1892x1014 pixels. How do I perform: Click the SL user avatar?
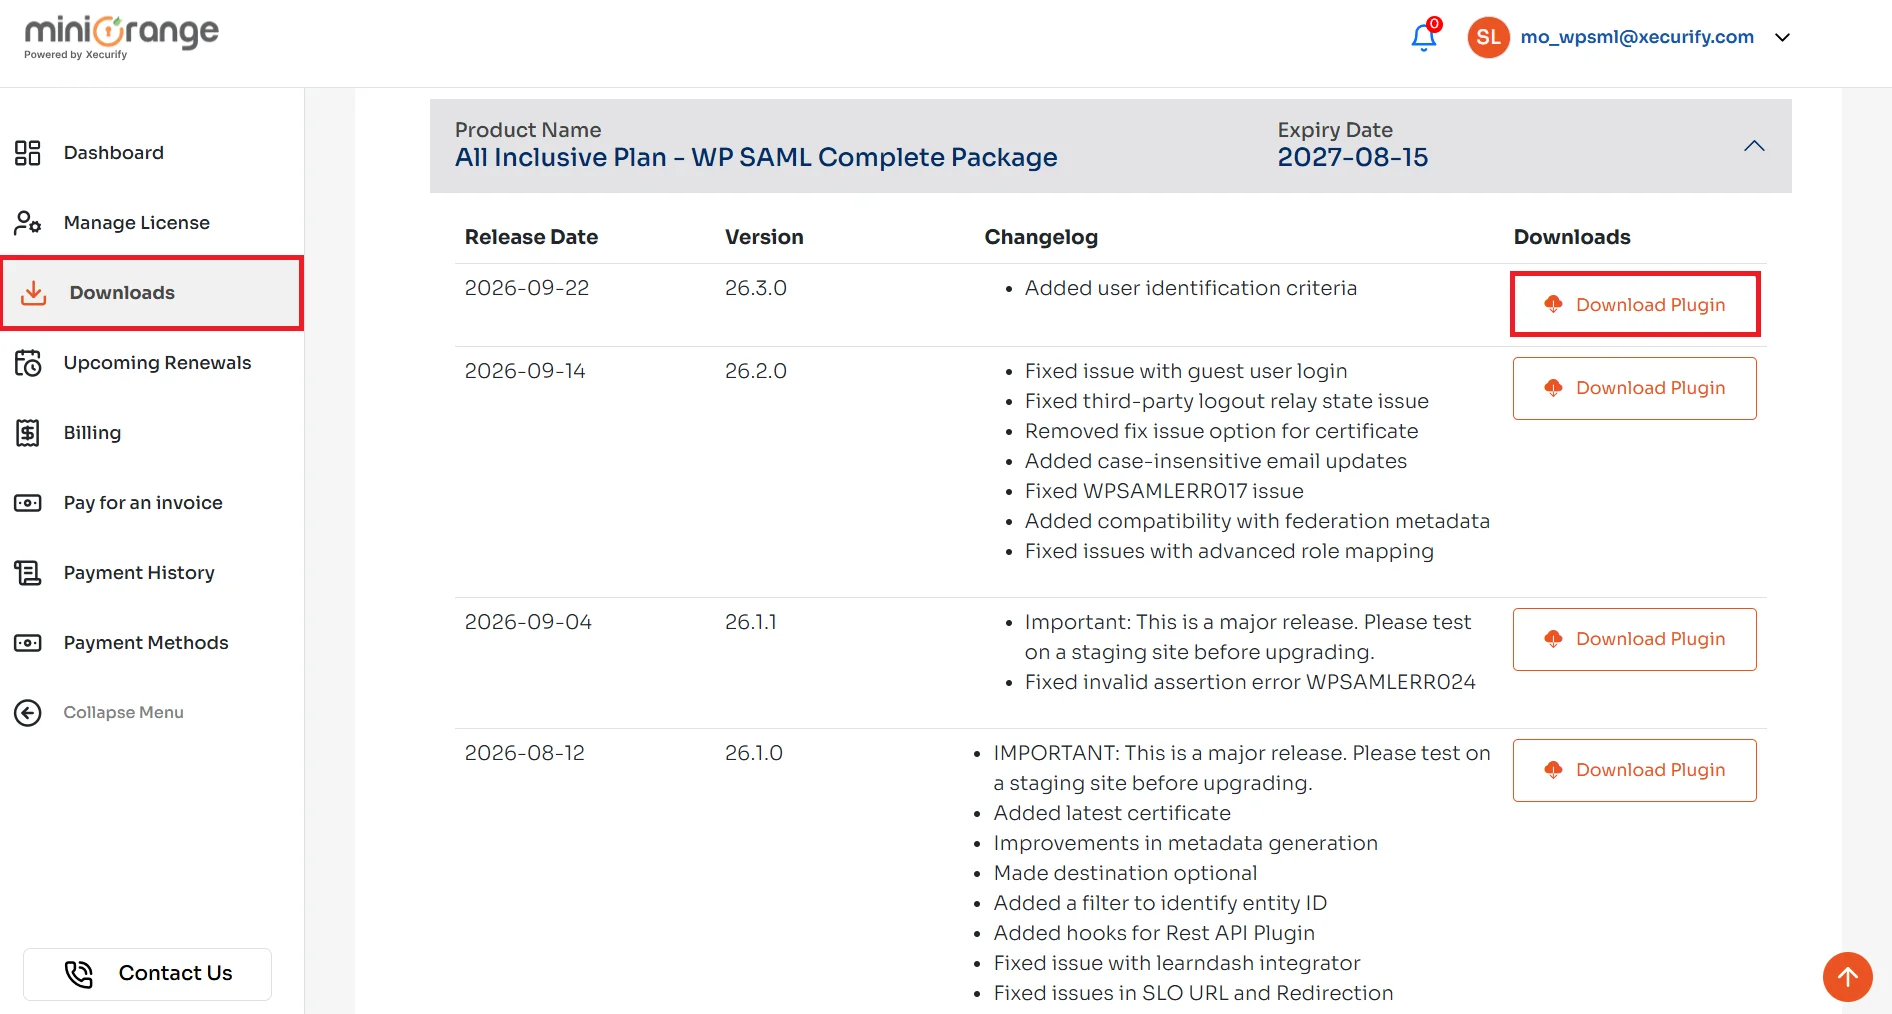[1488, 37]
